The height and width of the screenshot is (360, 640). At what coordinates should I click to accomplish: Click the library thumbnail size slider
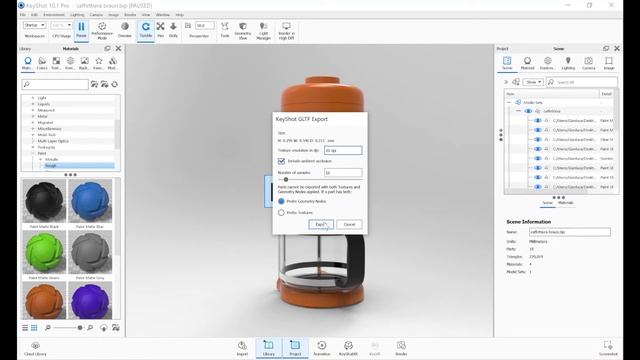80,328
